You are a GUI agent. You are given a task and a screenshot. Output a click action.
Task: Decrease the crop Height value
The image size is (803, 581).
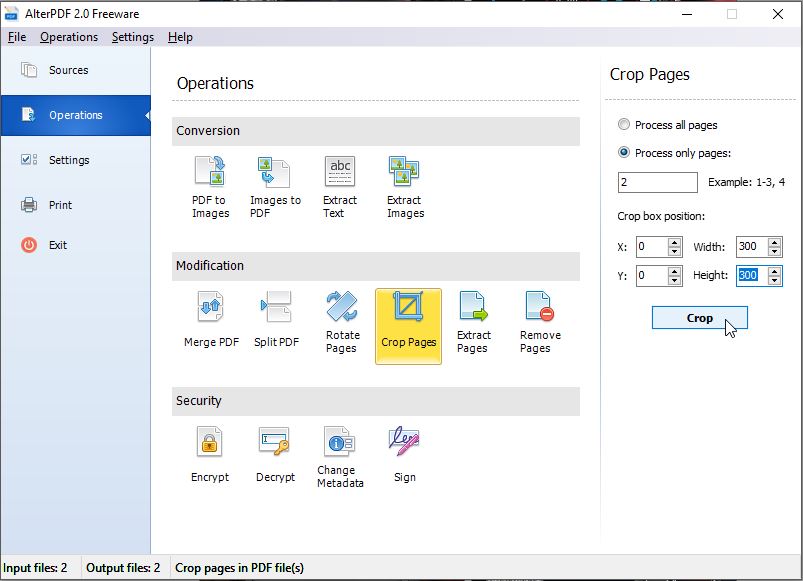pos(774,281)
